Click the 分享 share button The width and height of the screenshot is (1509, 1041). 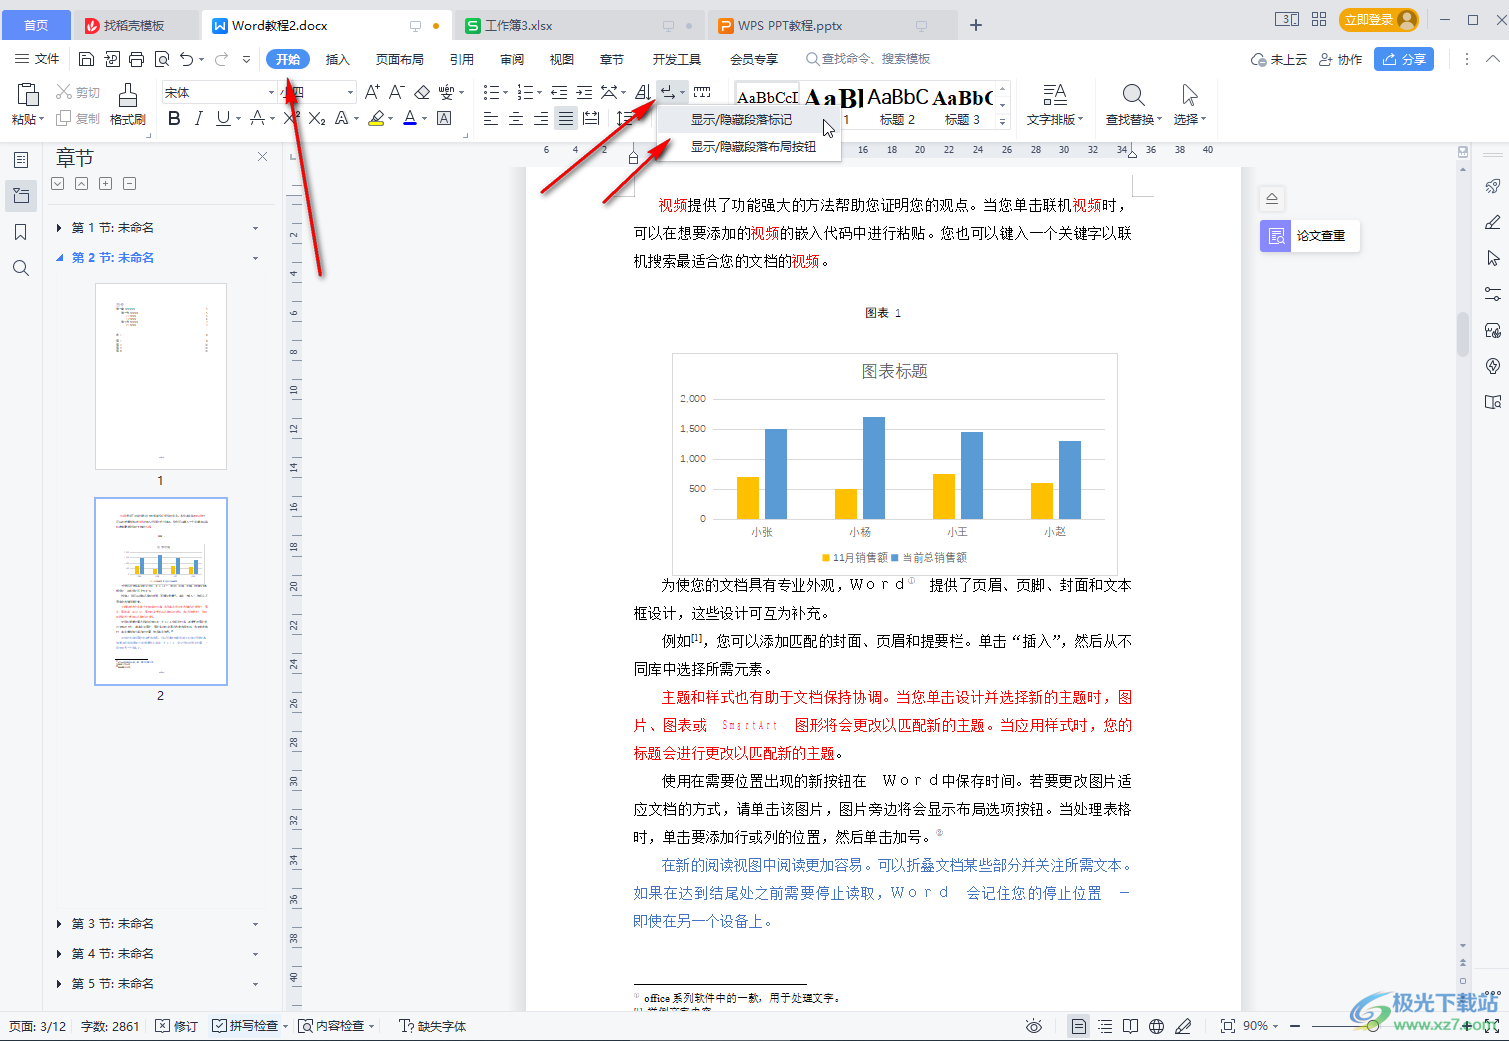tap(1404, 59)
